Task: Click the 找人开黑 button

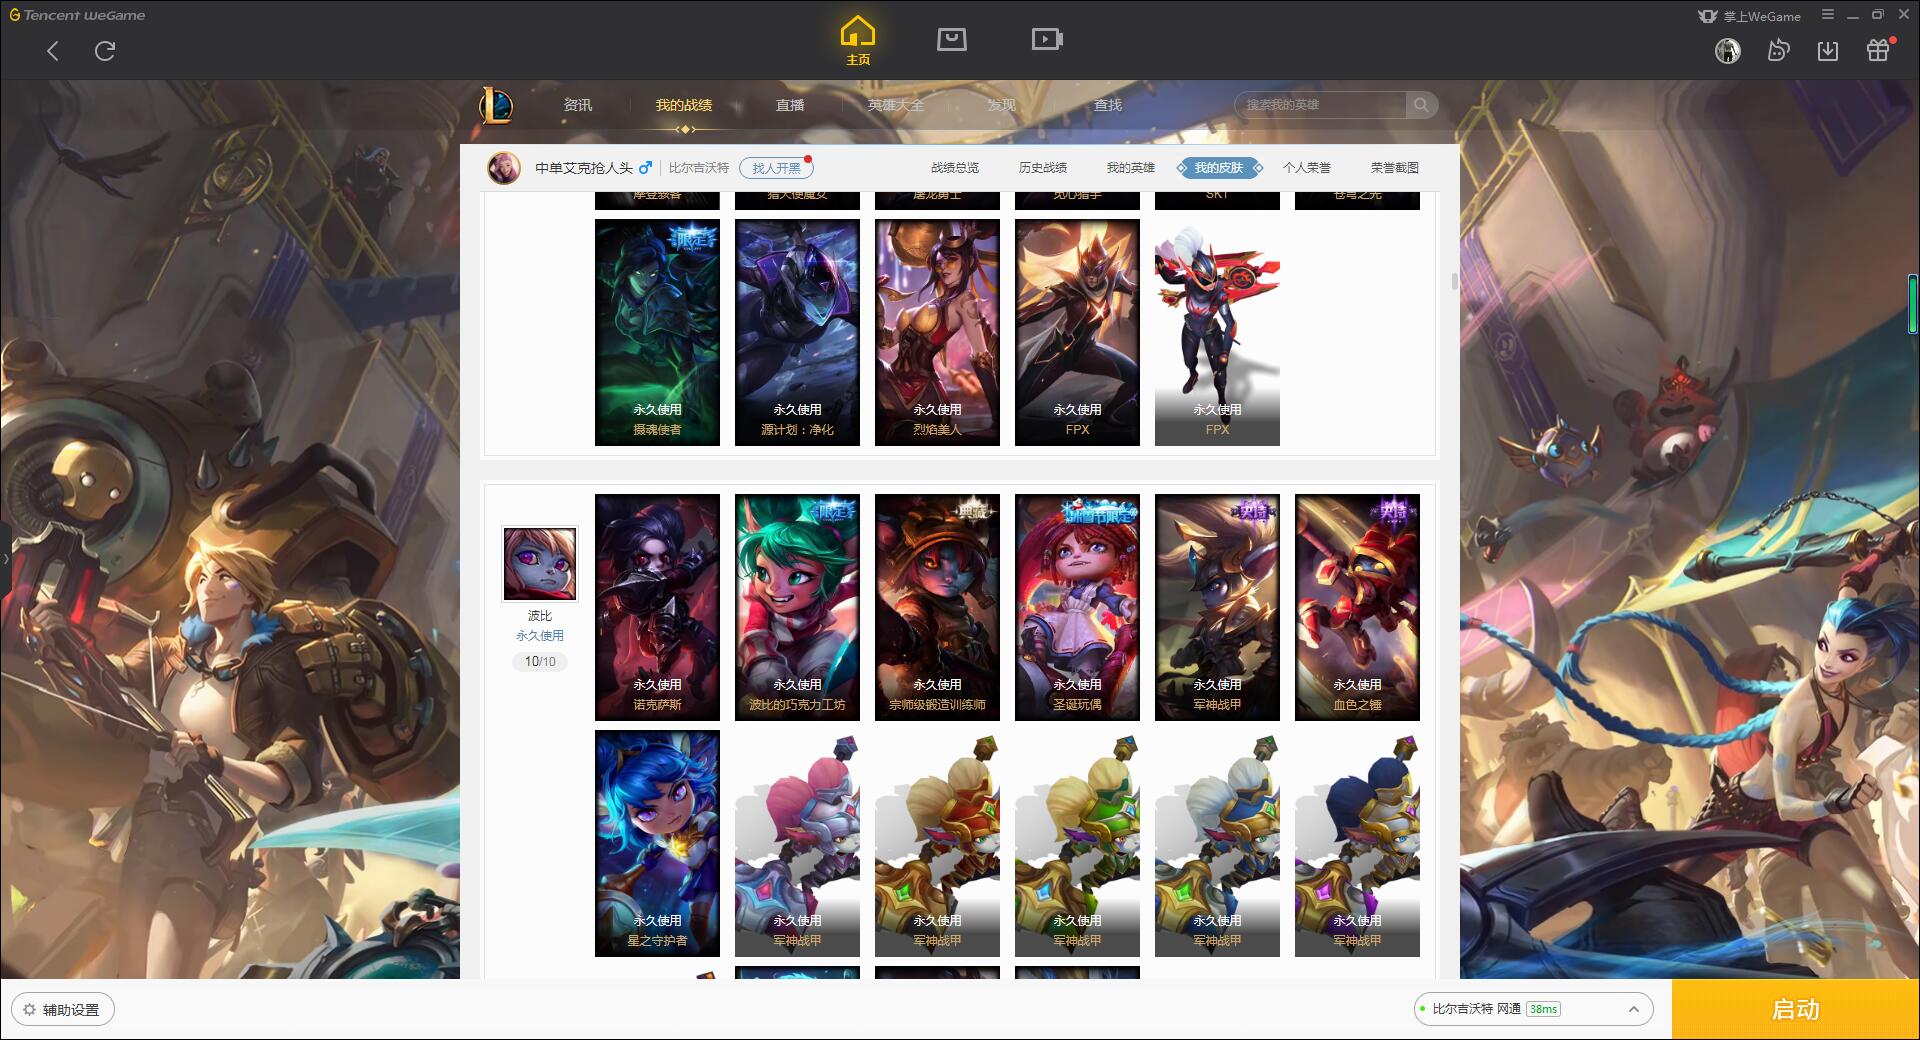Action: tap(776, 168)
